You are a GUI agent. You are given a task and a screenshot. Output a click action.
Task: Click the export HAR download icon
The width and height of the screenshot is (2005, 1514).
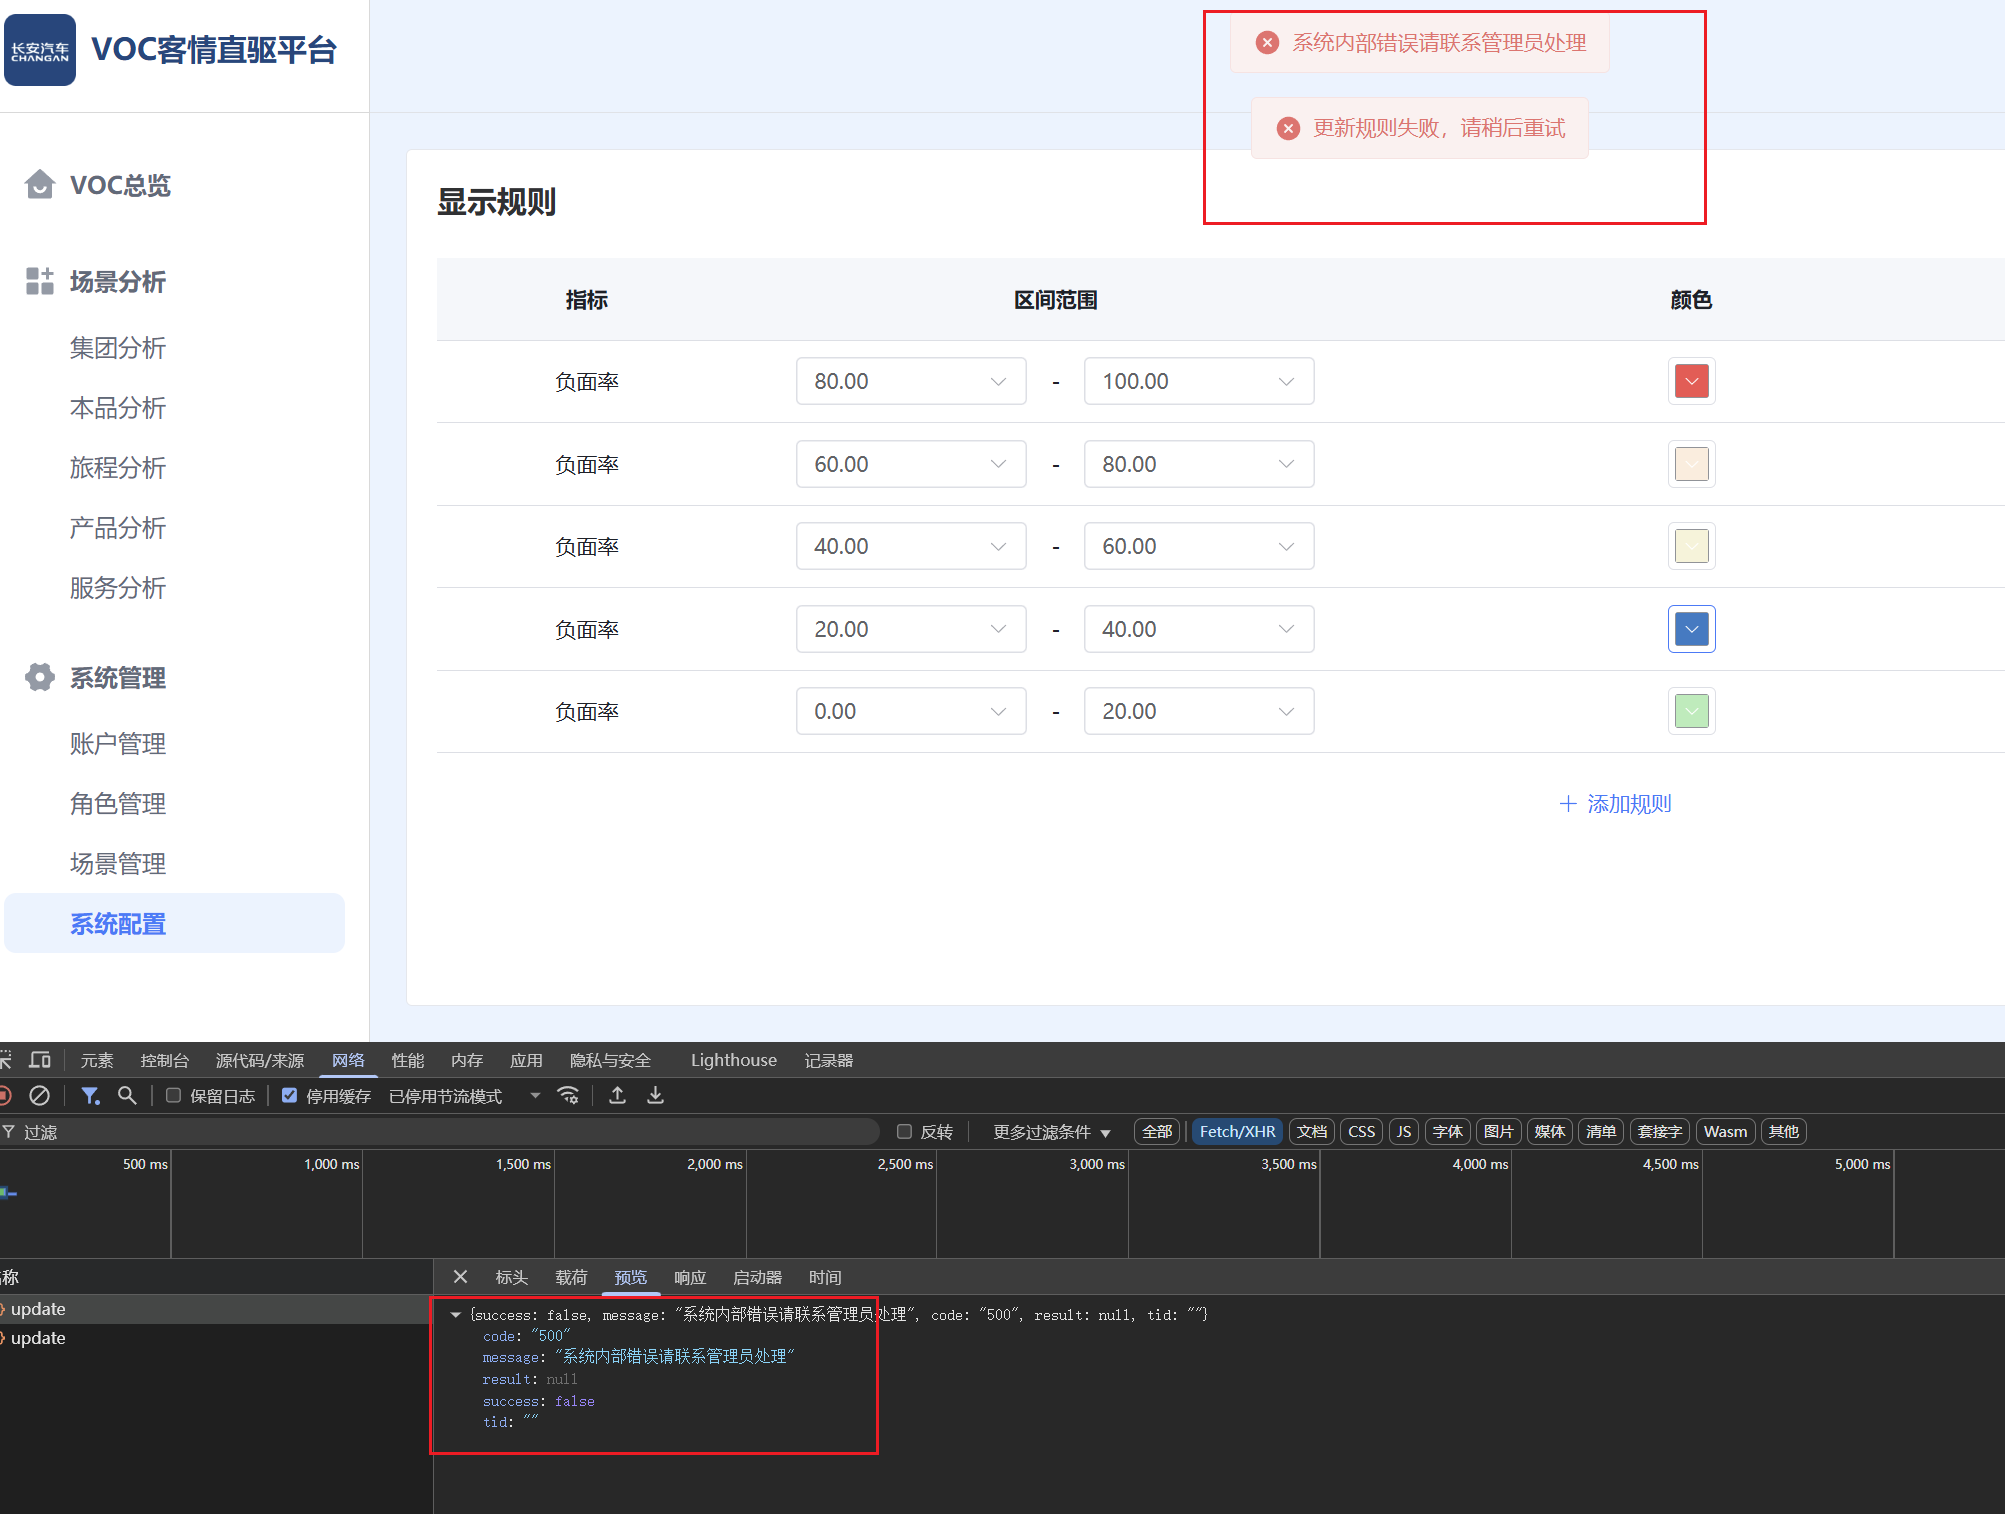655,1096
